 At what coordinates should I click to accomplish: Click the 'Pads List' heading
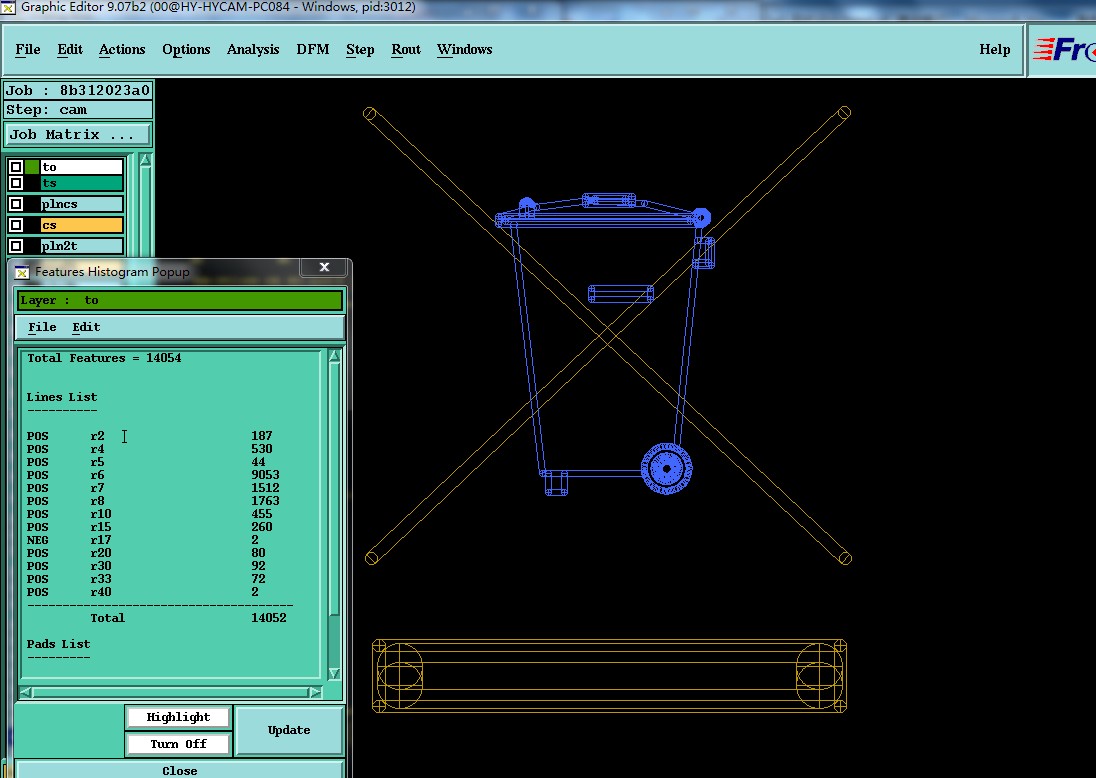(x=59, y=644)
